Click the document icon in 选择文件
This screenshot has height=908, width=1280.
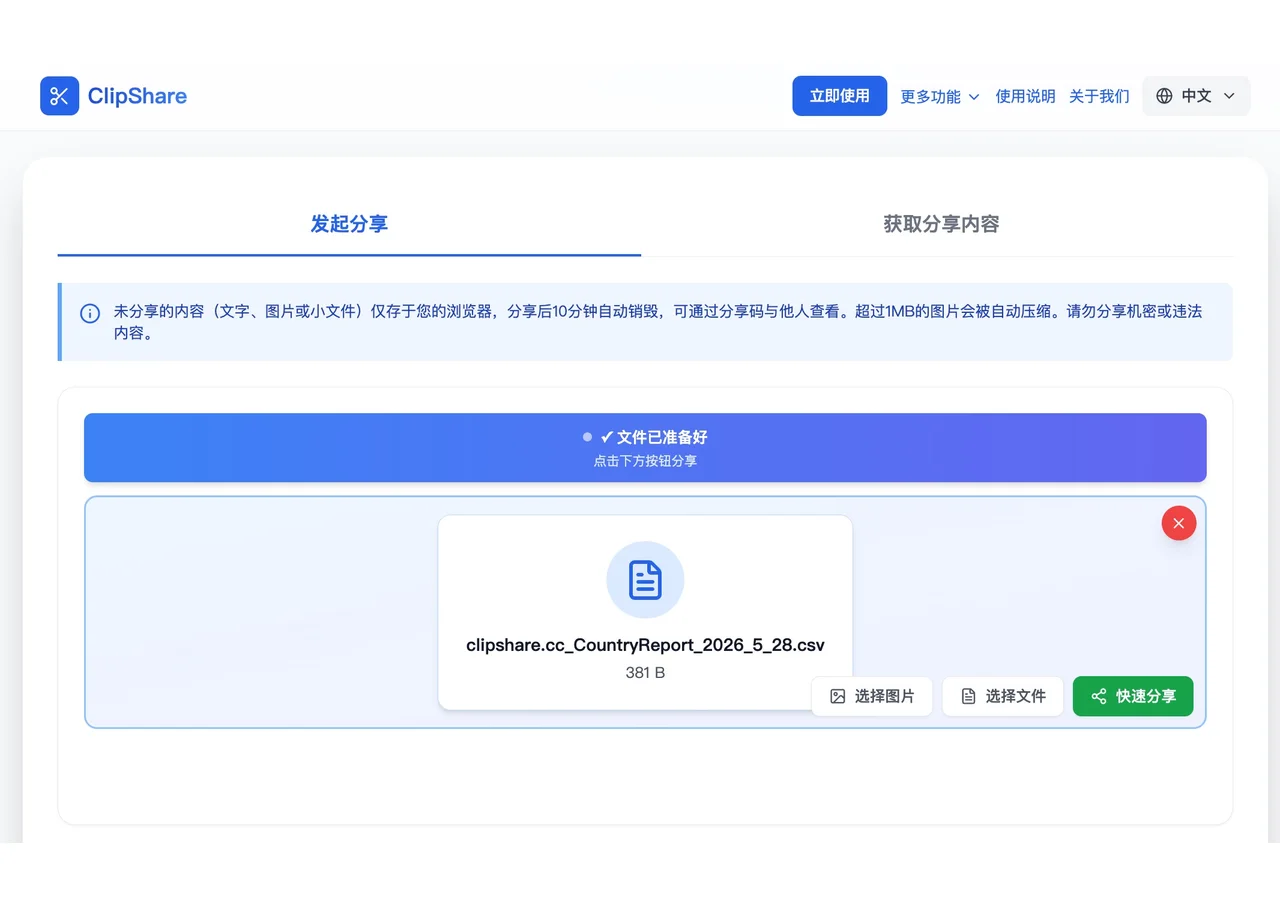point(968,696)
